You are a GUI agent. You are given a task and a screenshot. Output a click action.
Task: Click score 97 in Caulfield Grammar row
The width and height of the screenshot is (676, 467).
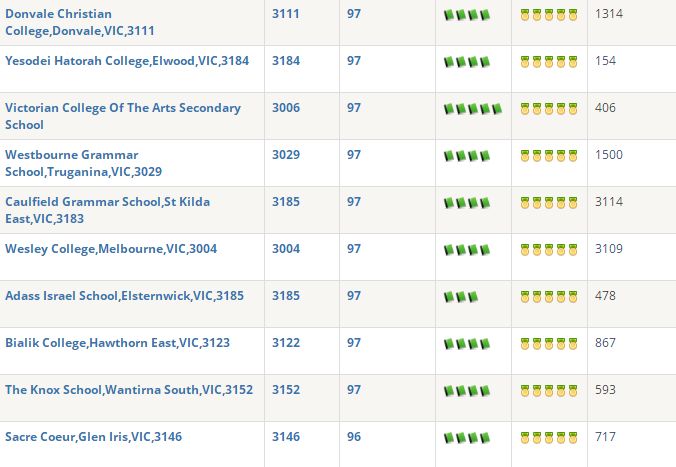pyautogui.click(x=354, y=202)
